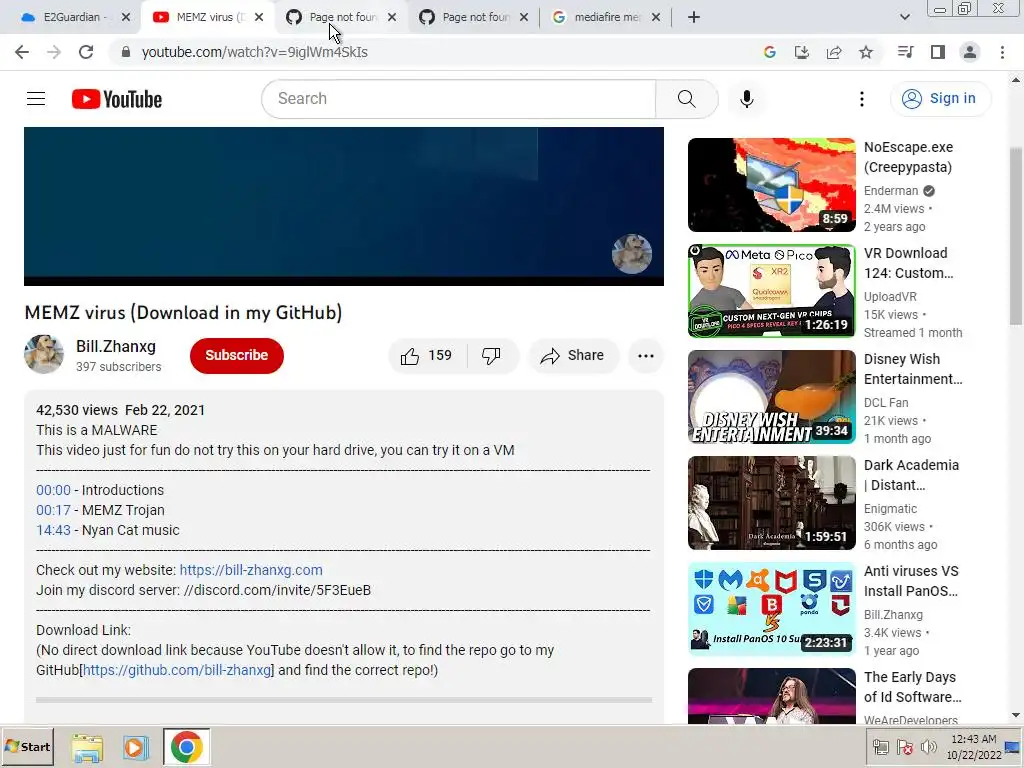This screenshot has height=768, width=1024.
Task: Click Bill.Zhanxg channel avatar
Action: click(44, 355)
